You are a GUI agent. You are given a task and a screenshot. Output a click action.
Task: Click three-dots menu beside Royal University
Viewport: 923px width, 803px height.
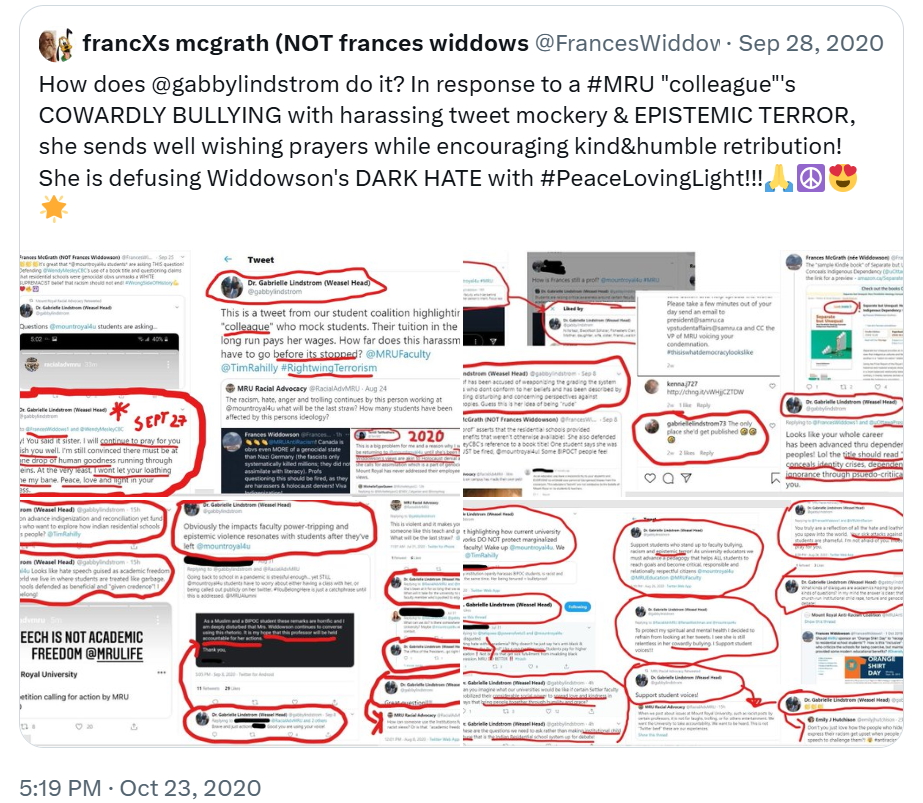tap(161, 672)
